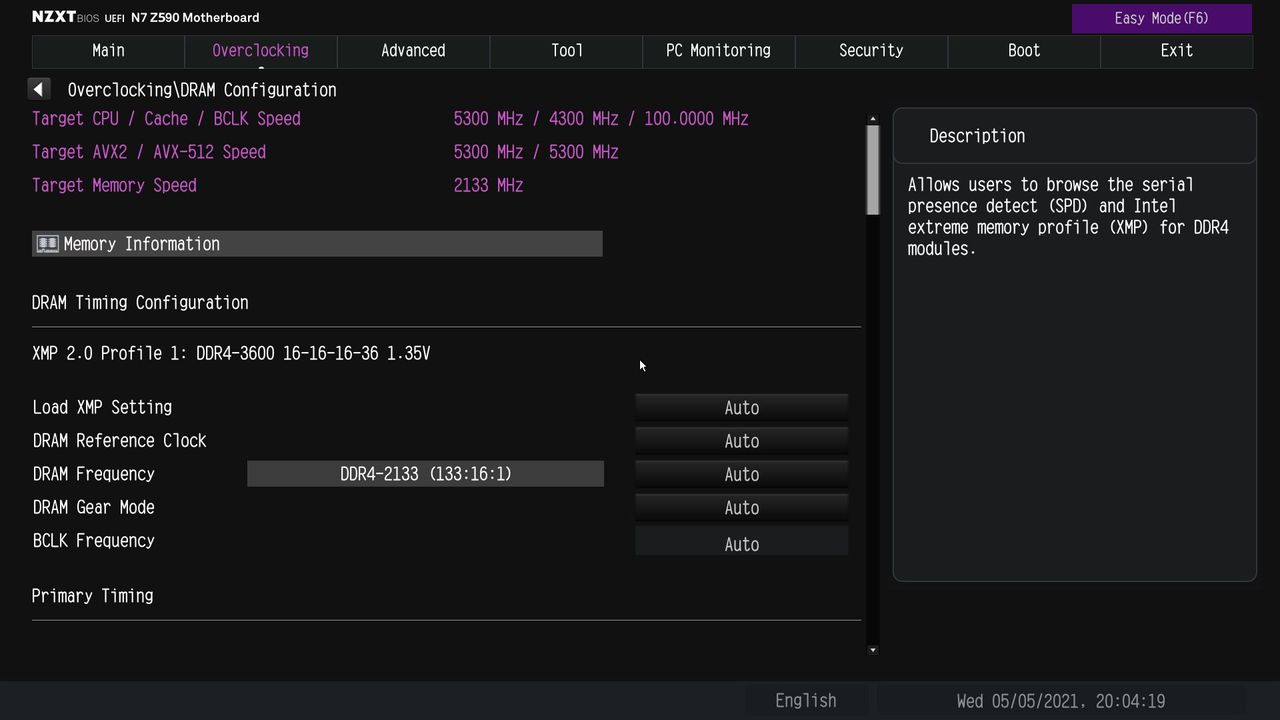Screen dimensions: 1280x720
Task: Click the 5300 MHz / 5300 MHz value
Action: pyautogui.click(x=536, y=152)
